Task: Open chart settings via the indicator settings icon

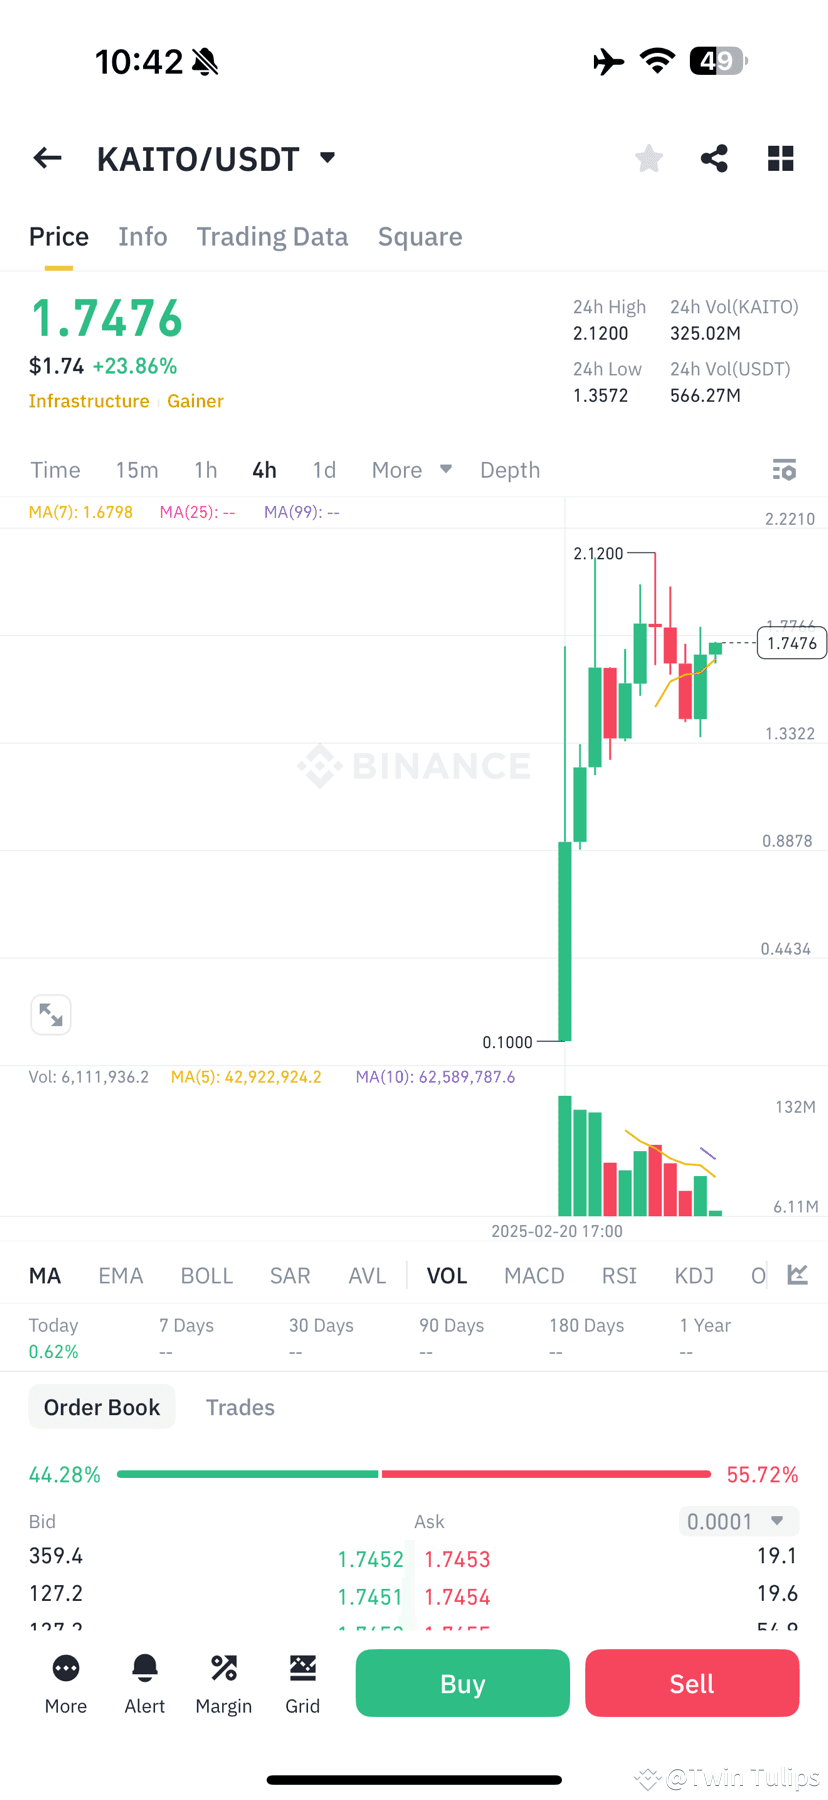Action: point(784,470)
